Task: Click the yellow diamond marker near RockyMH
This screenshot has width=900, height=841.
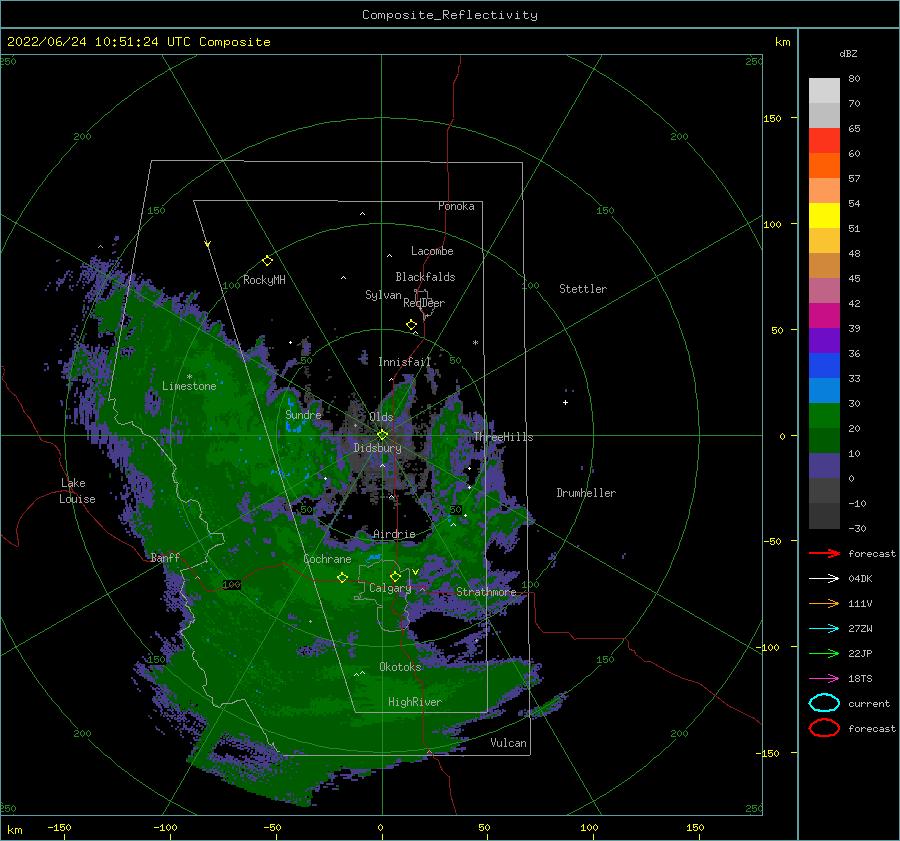Action: coord(267,261)
